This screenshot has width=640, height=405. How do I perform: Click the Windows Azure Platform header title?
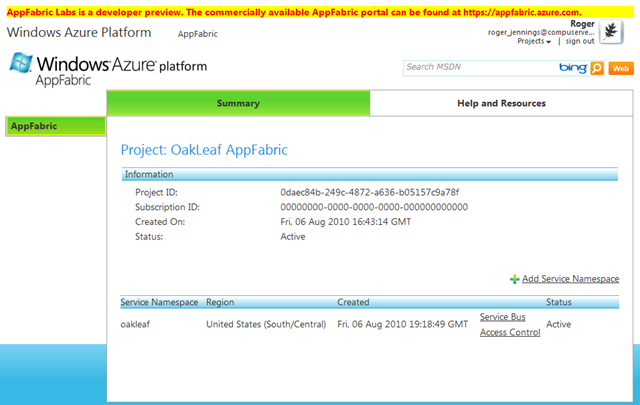79,33
